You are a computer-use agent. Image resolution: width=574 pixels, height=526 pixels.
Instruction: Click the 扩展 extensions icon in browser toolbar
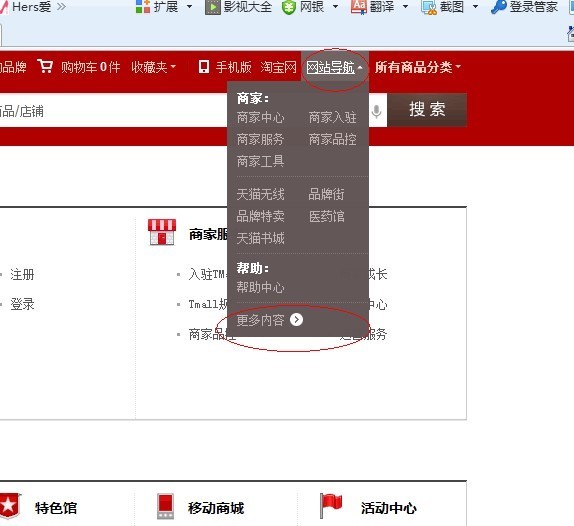143,7
